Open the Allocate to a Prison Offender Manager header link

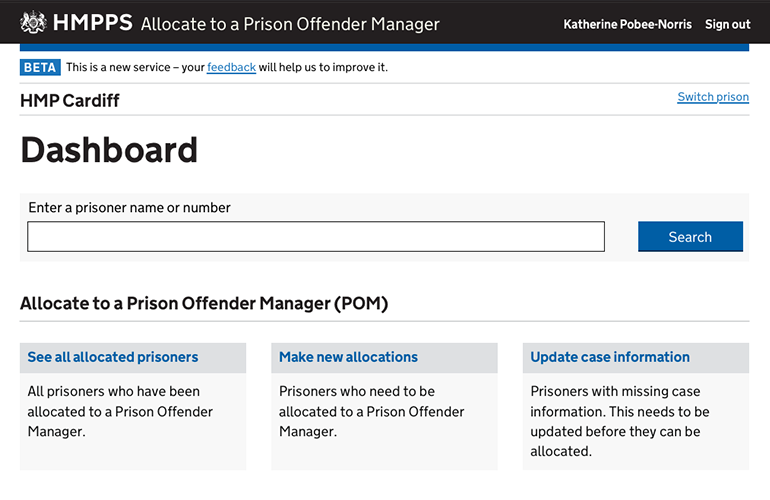coord(290,24)
